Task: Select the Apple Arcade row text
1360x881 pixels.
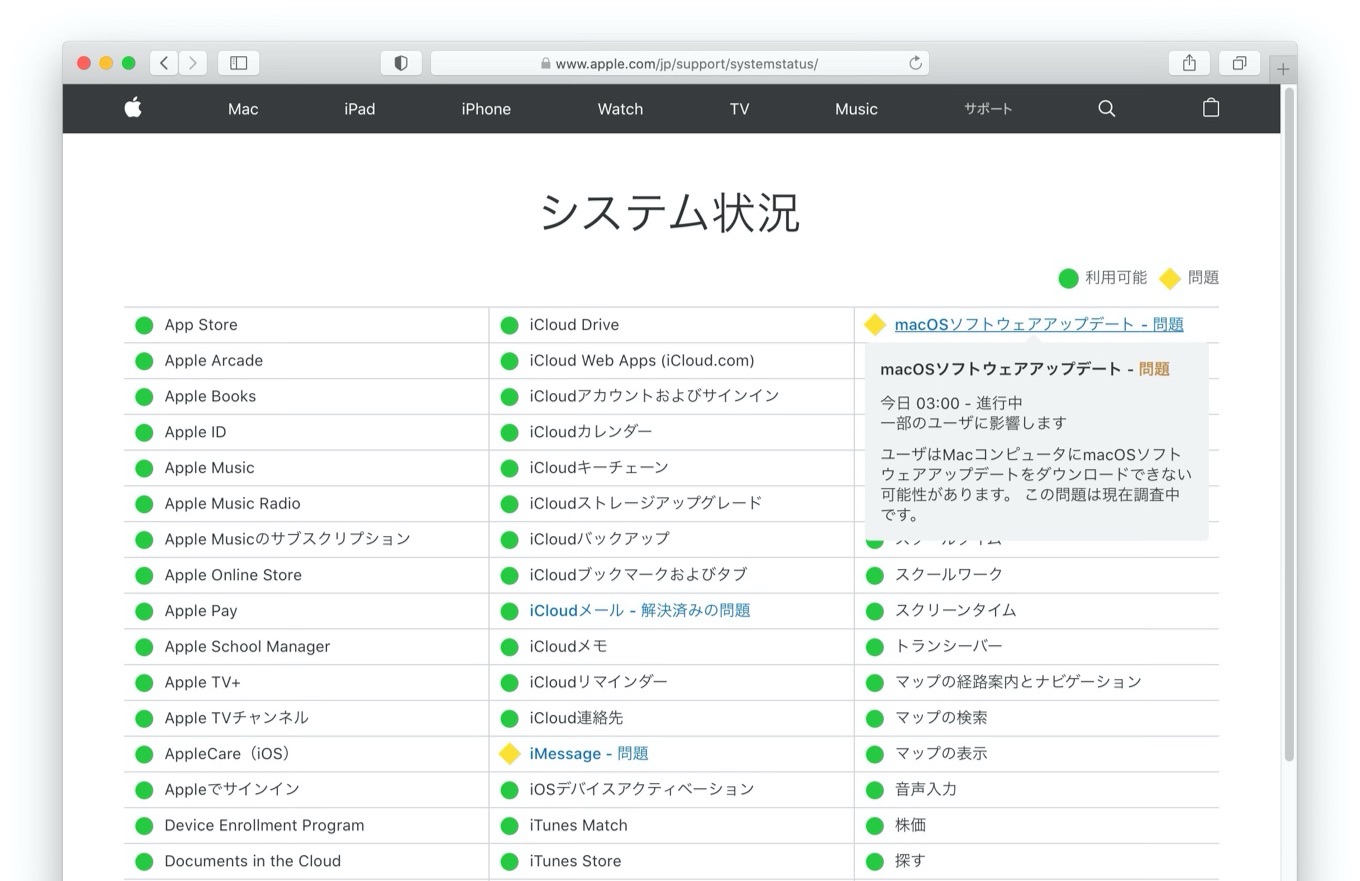Action: (214, 360)
